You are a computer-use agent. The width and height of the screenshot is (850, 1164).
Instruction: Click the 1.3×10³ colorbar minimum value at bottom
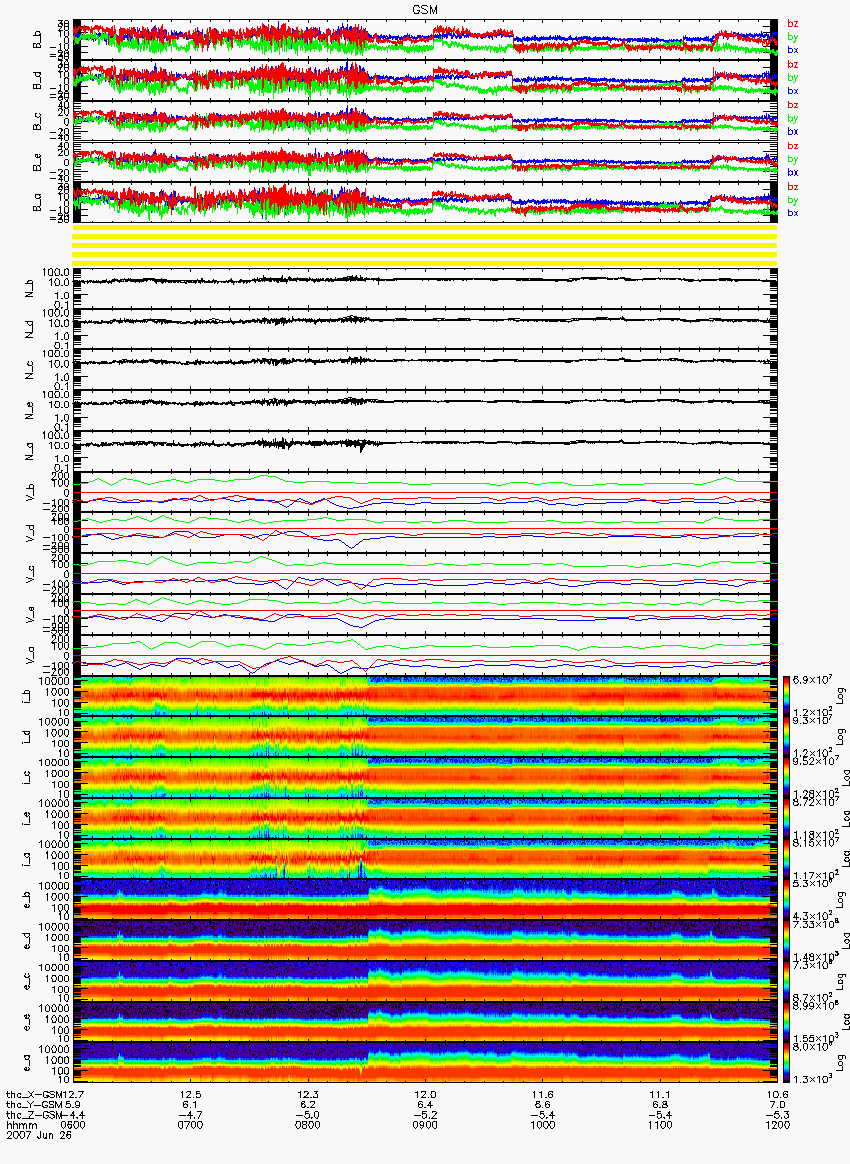[x=811, y=1079]
